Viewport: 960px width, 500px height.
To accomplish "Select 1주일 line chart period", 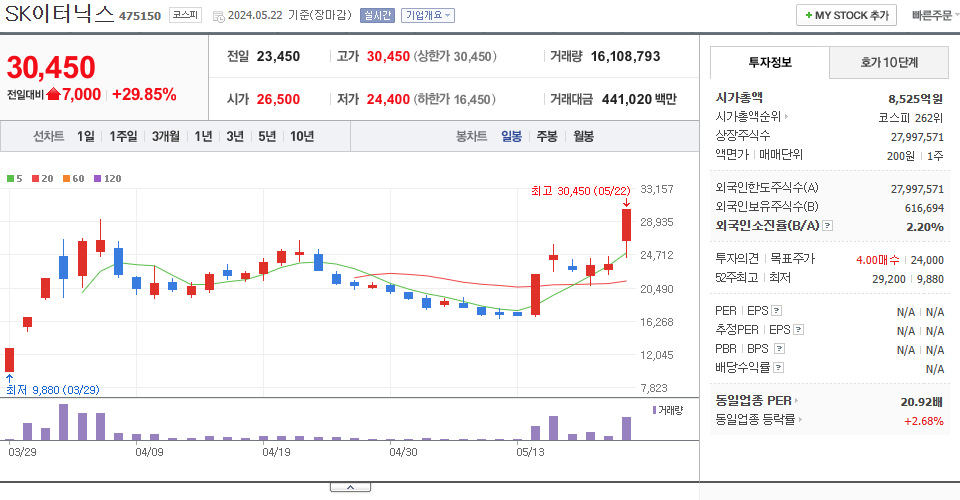I will [123, 136].
